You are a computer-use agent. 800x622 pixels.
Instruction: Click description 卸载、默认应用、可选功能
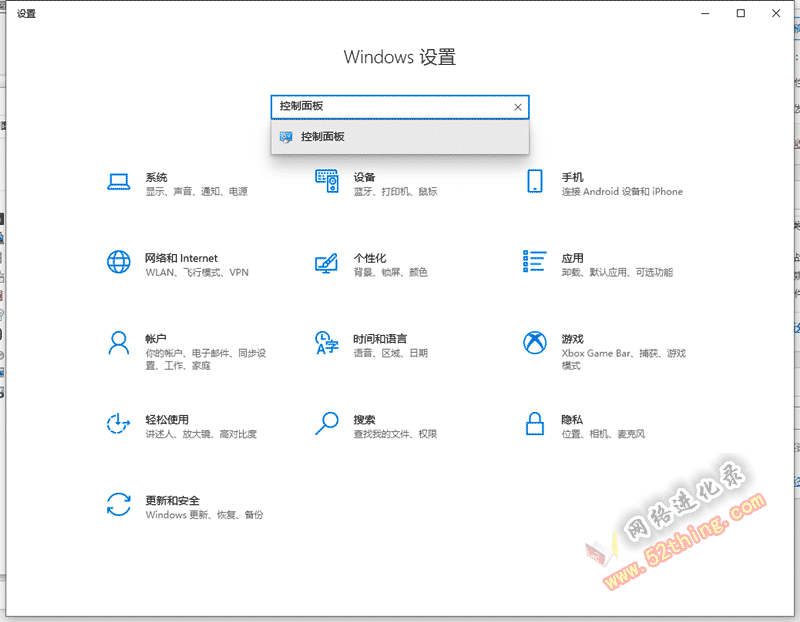(617, 272)
